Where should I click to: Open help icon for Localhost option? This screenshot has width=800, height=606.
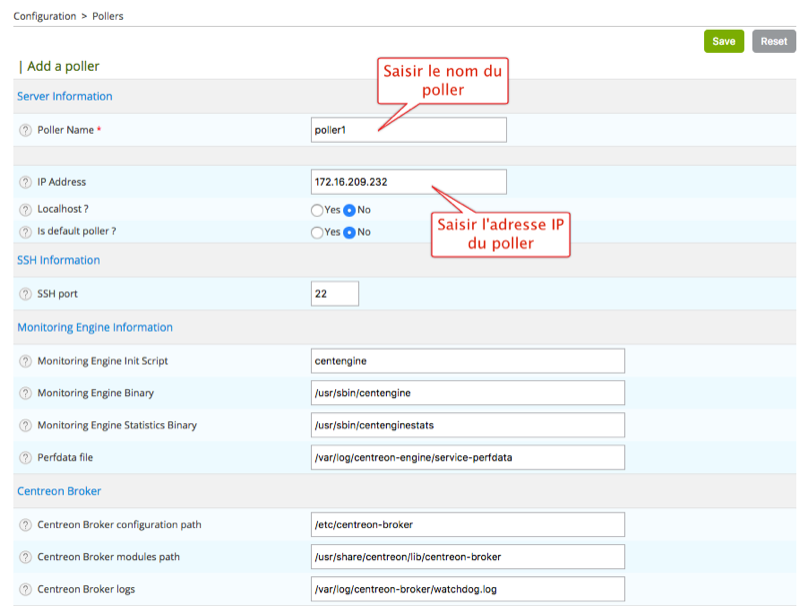(26, 210)
